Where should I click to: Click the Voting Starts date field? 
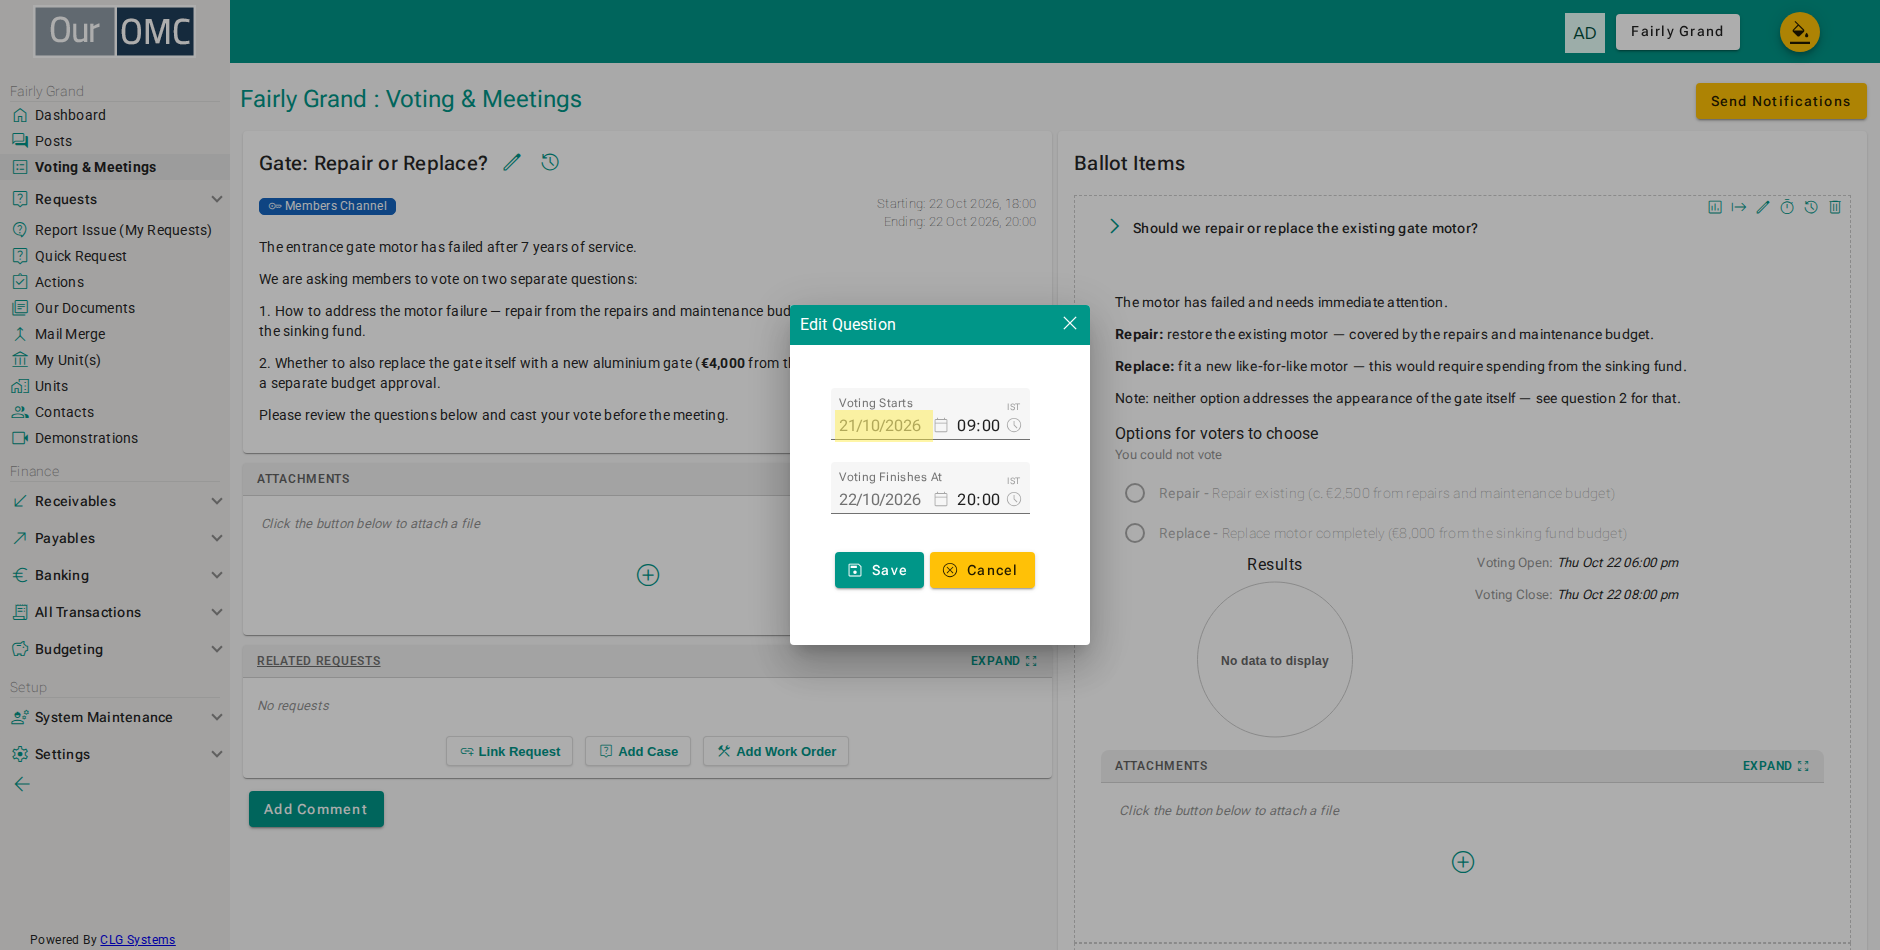click(881, 426)
